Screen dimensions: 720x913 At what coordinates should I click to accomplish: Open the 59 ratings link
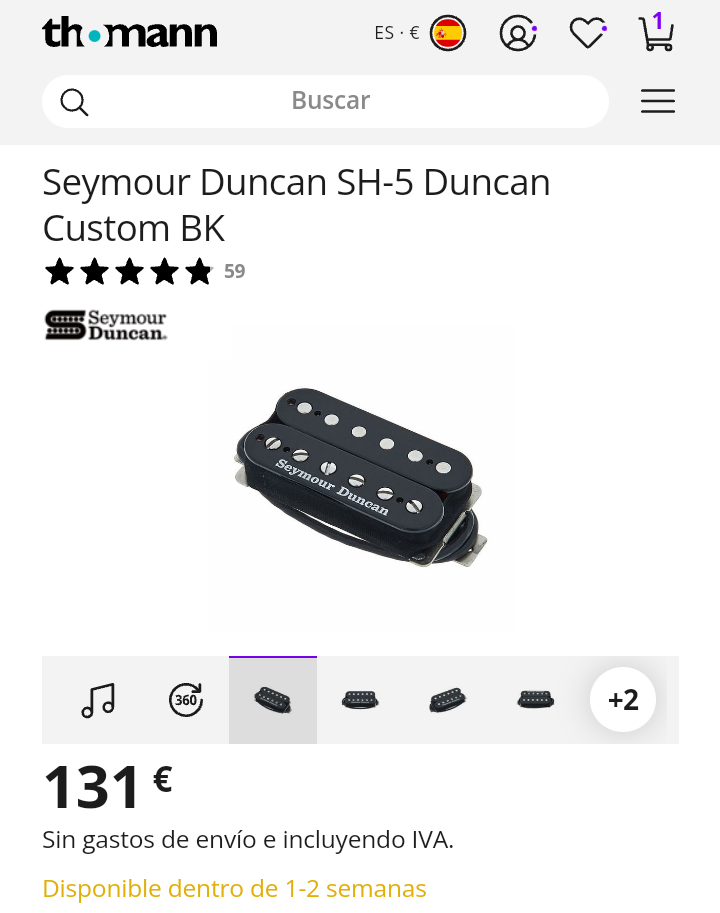click(235, 271)
